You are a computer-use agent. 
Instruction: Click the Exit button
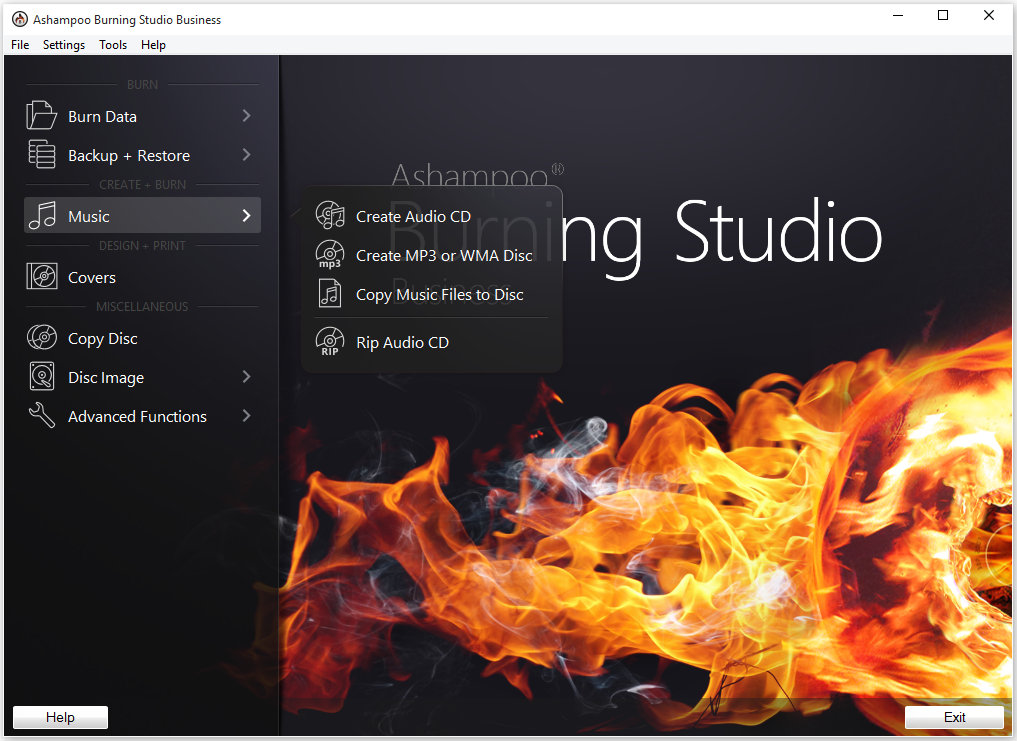(954, 717)
